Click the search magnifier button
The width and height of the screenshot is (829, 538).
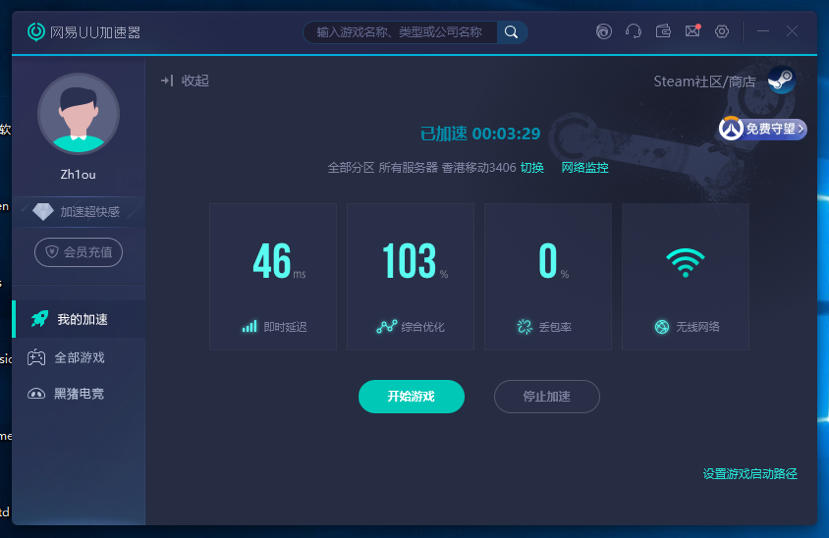pos(511,32)
